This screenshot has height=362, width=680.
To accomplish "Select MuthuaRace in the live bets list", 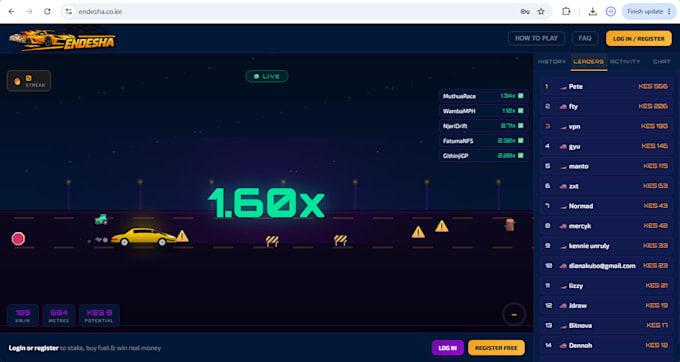I will 483,96.
